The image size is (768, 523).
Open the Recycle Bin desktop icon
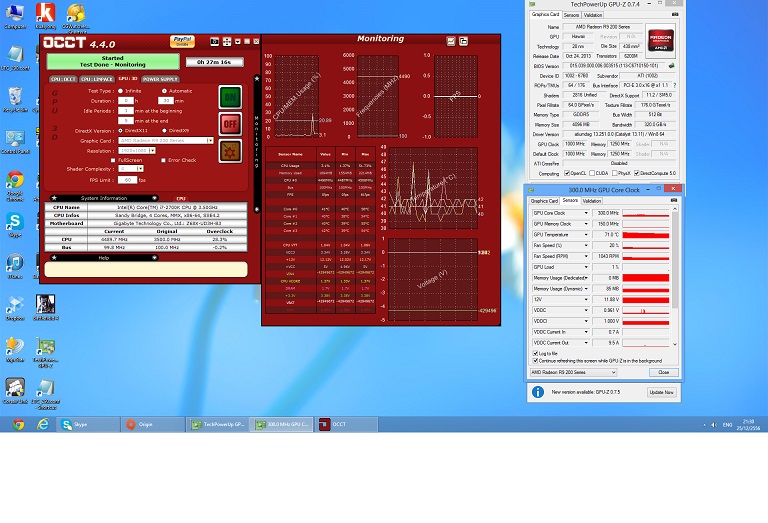[15, 99]
